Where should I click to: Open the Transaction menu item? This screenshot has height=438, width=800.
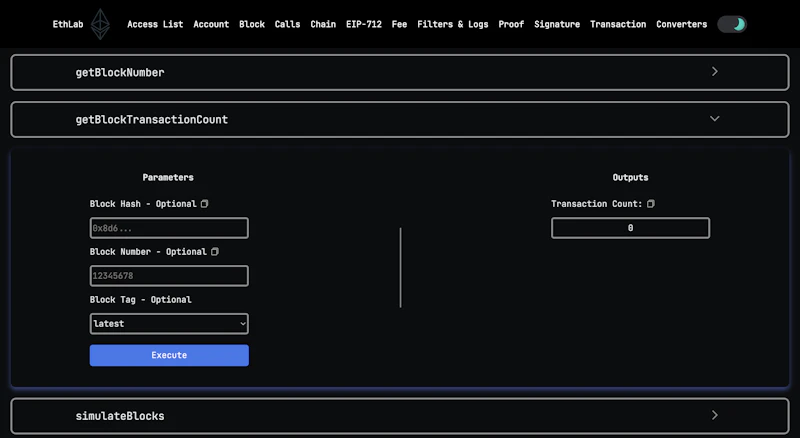[x=618, y=24]
